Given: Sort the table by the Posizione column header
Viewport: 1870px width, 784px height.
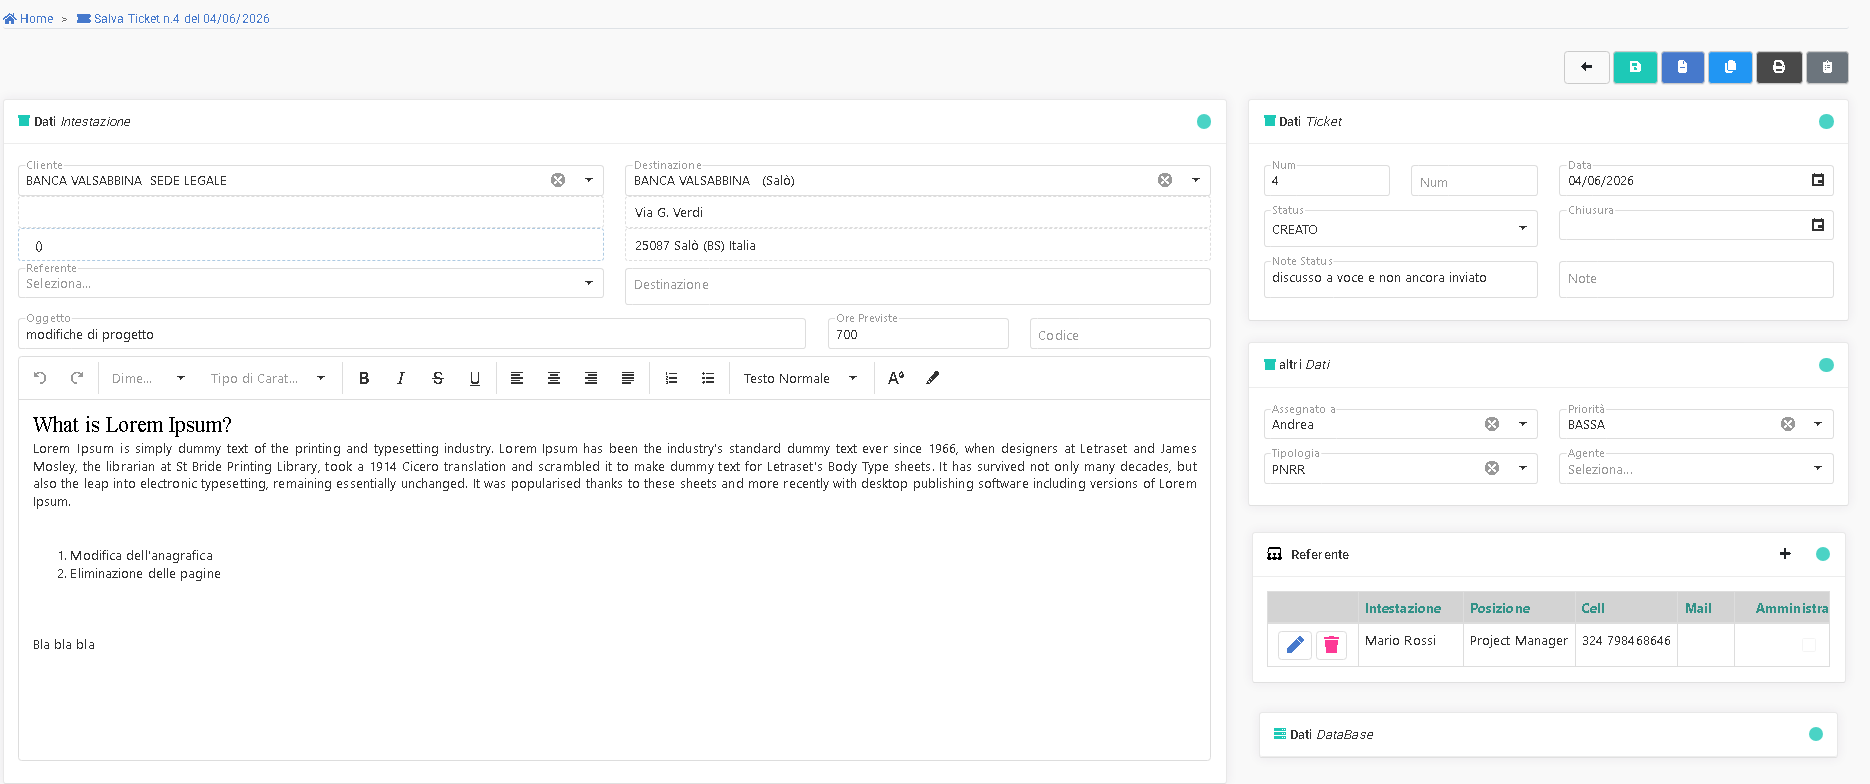Looking at the screenshot, I should [1499, 608].
